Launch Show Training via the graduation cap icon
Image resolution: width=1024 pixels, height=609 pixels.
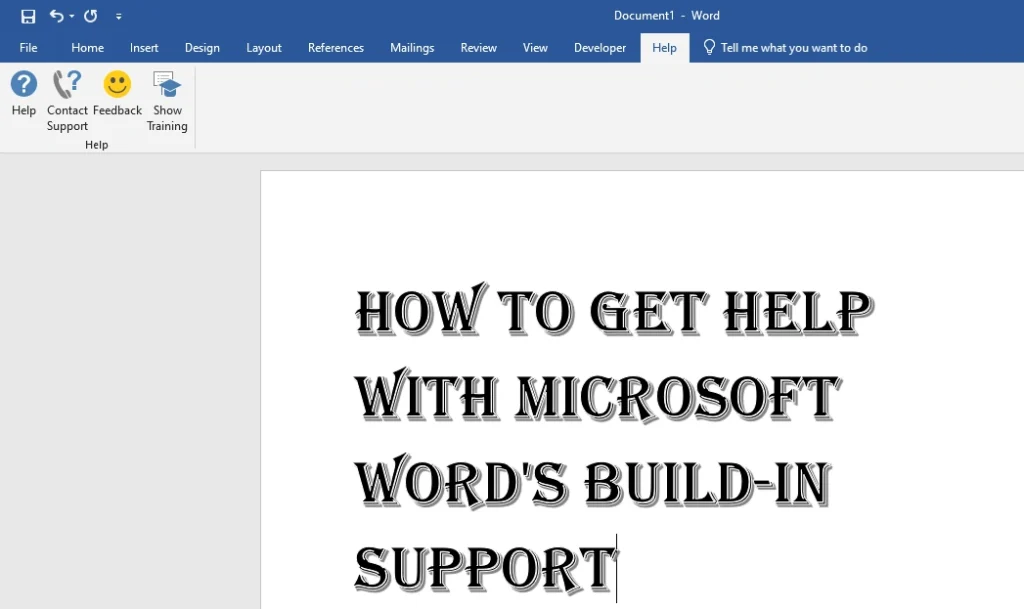tap(166, 85)
